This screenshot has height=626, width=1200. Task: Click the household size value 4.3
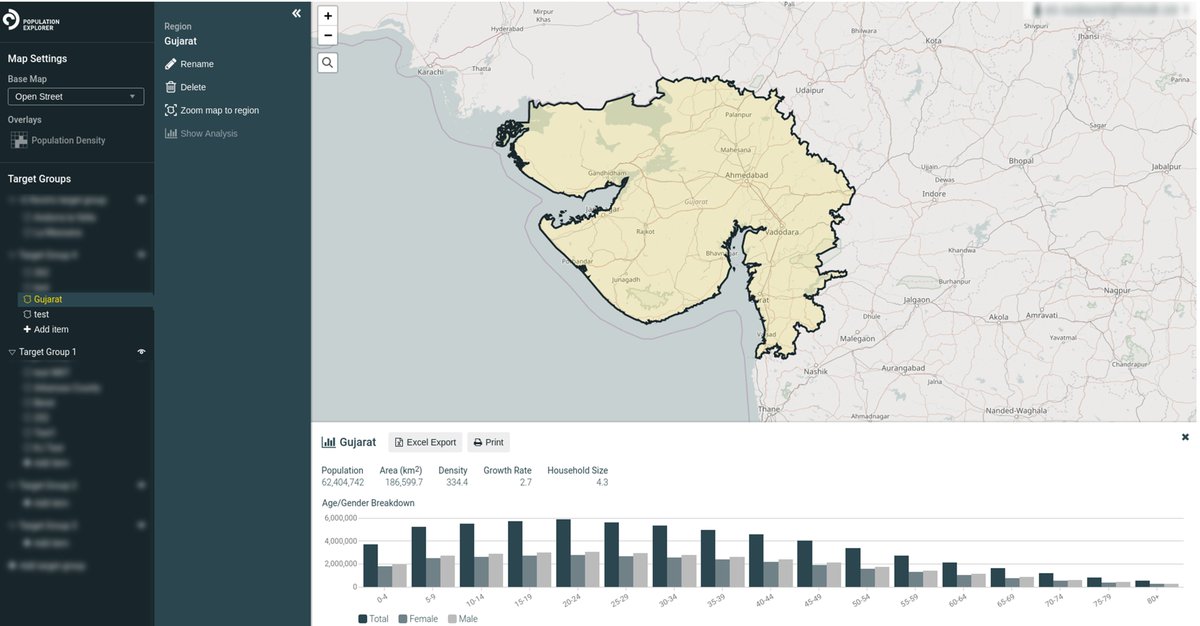coord(602,482)
